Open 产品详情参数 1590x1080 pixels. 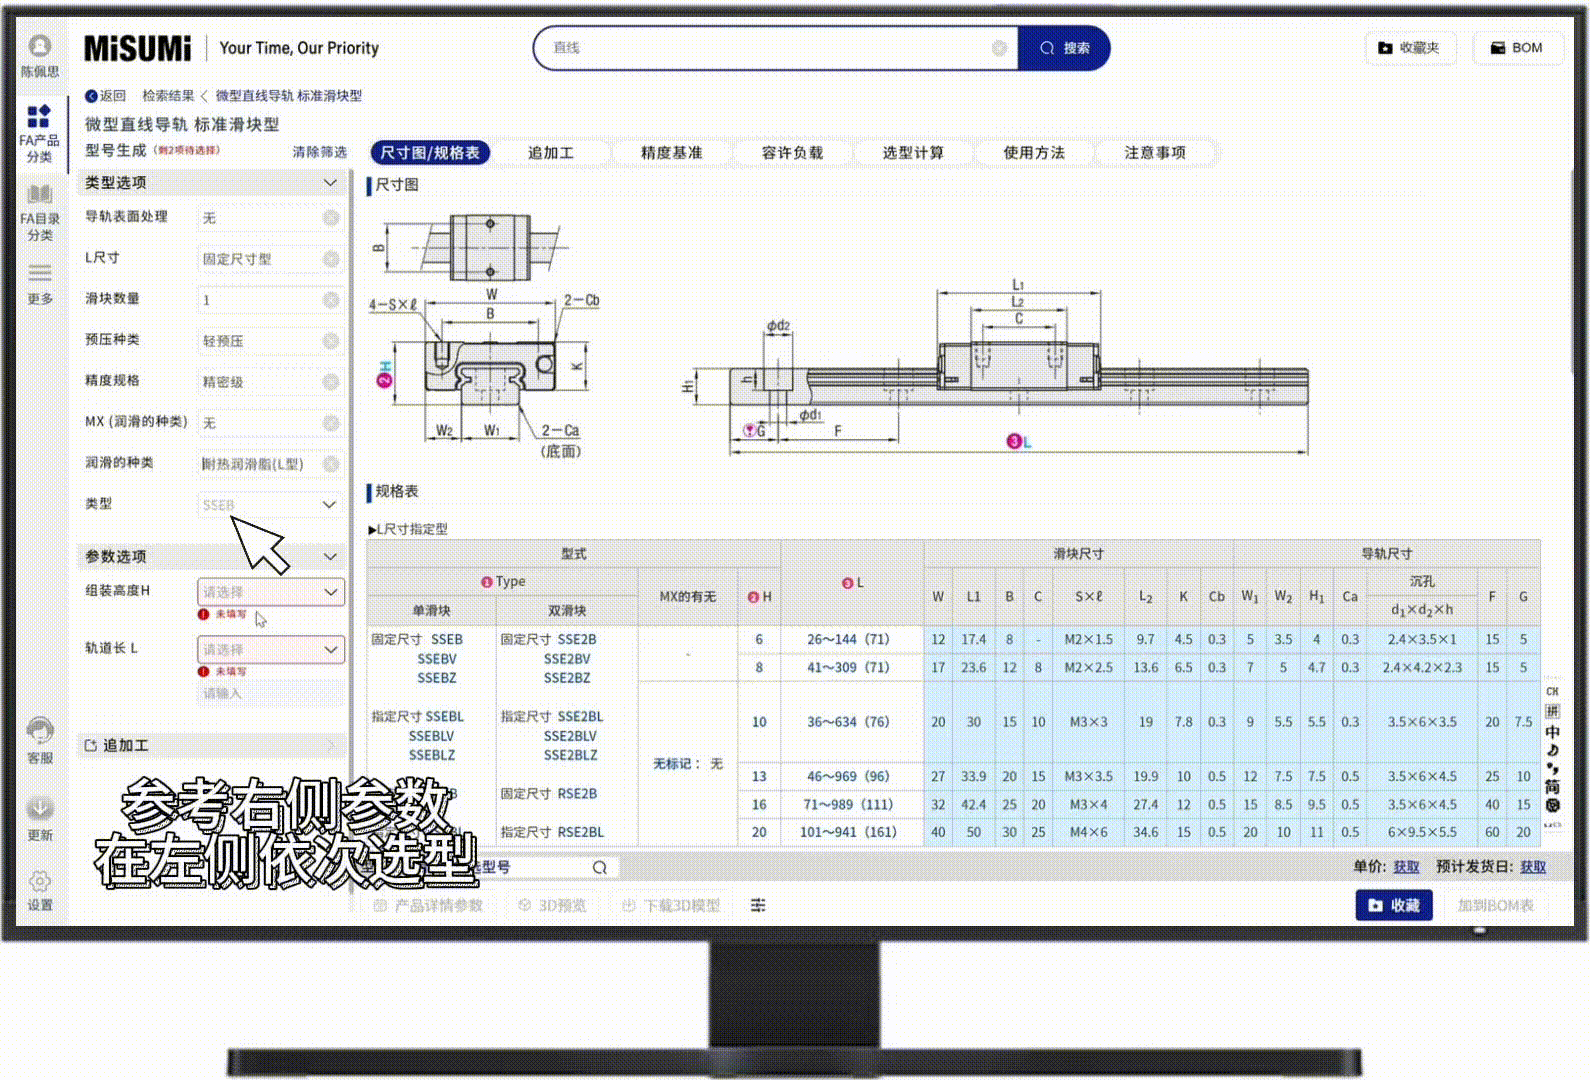[428, 905]
